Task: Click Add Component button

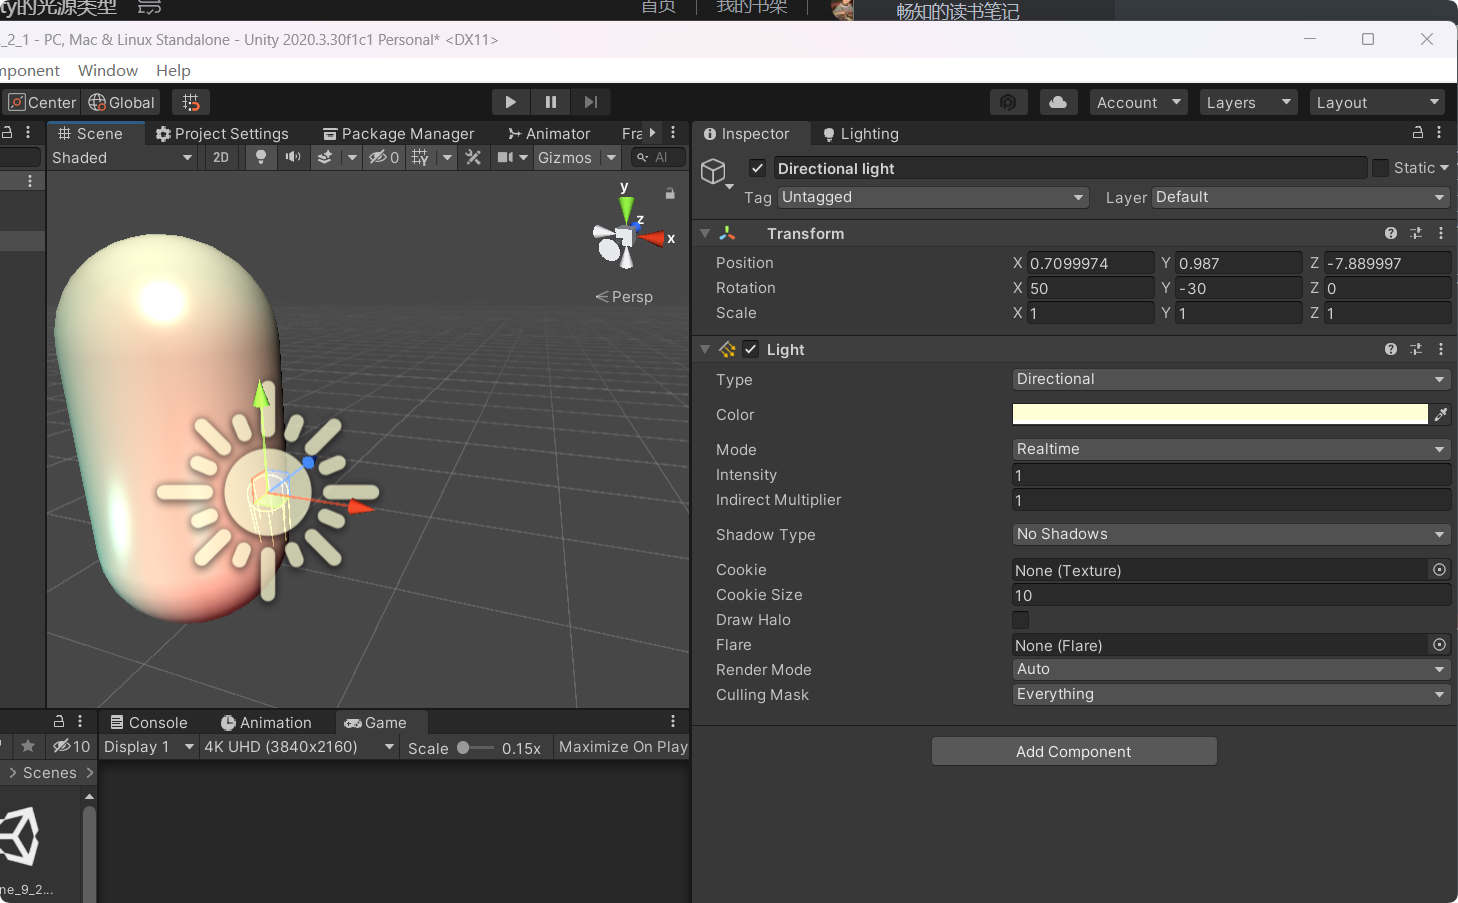Action: pyautogui.click(x=1074, y=751)
